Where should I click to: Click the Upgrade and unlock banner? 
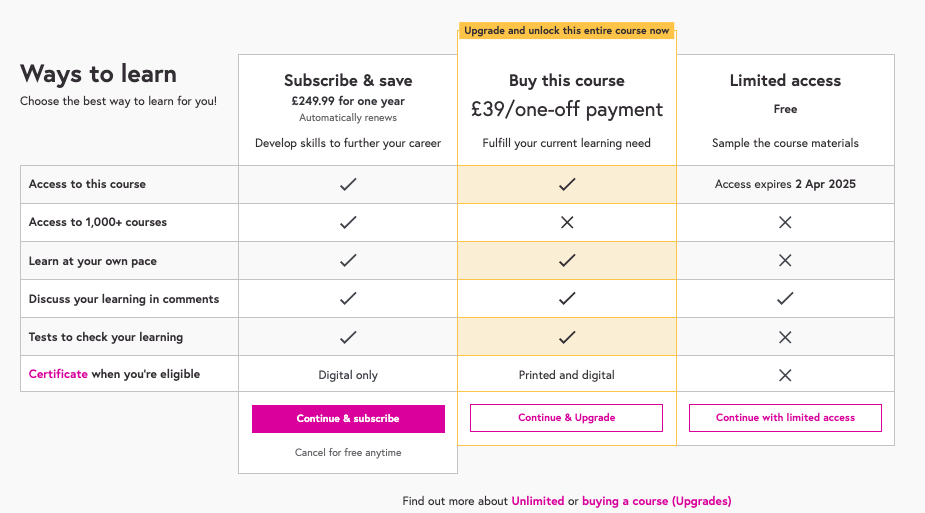point(567,31)
